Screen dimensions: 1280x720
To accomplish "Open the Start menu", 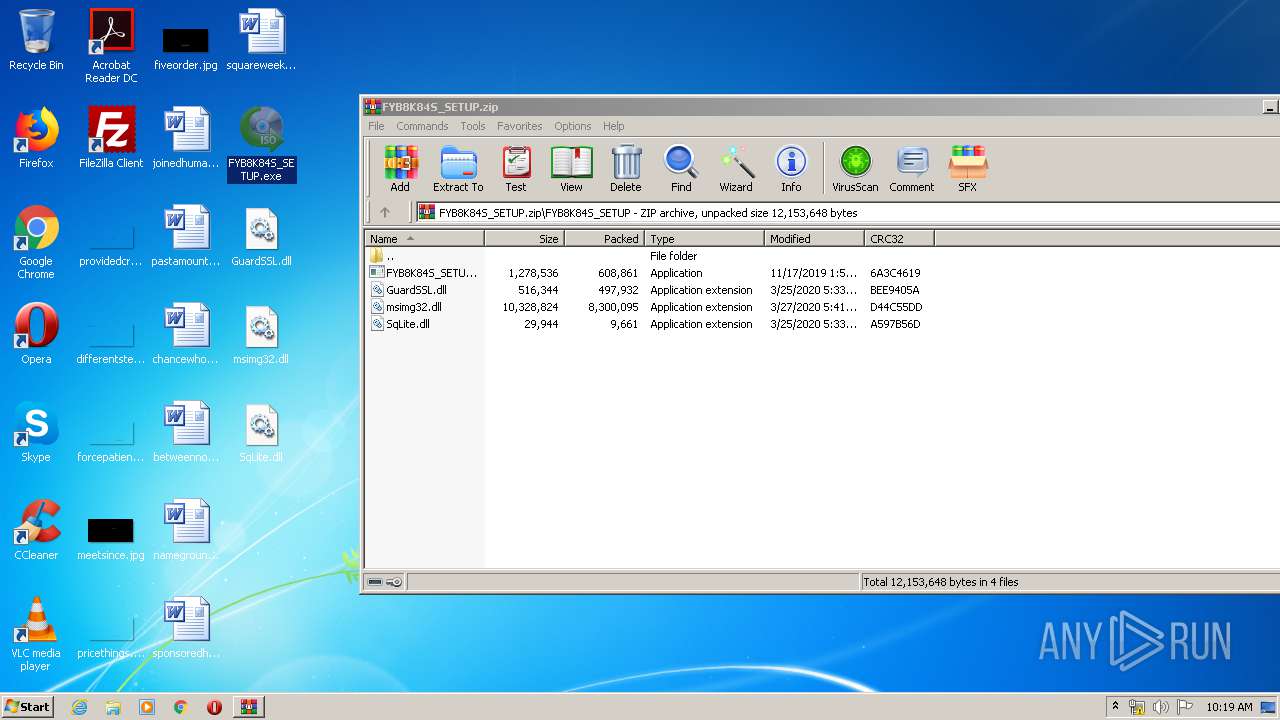I will coord(27,706).
